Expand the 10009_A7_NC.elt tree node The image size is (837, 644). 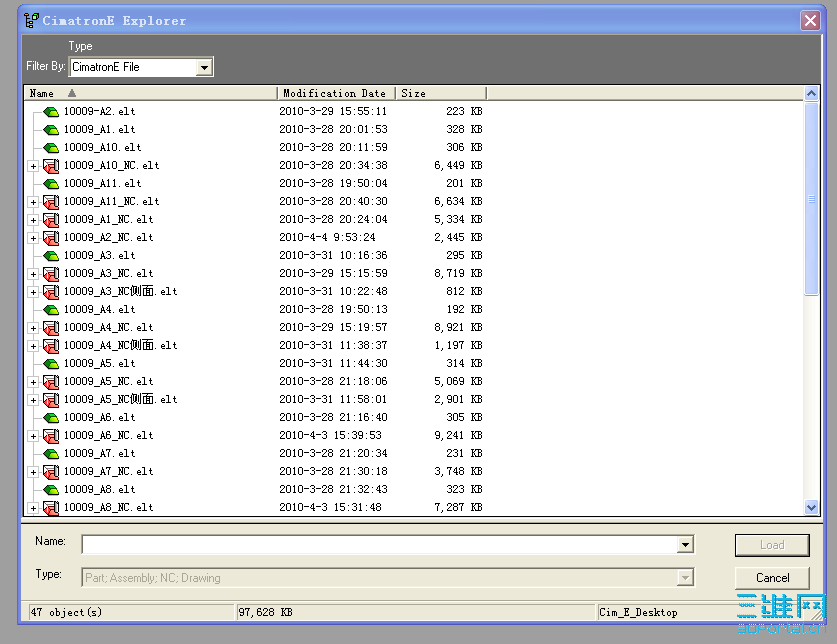tap(34, 472)
